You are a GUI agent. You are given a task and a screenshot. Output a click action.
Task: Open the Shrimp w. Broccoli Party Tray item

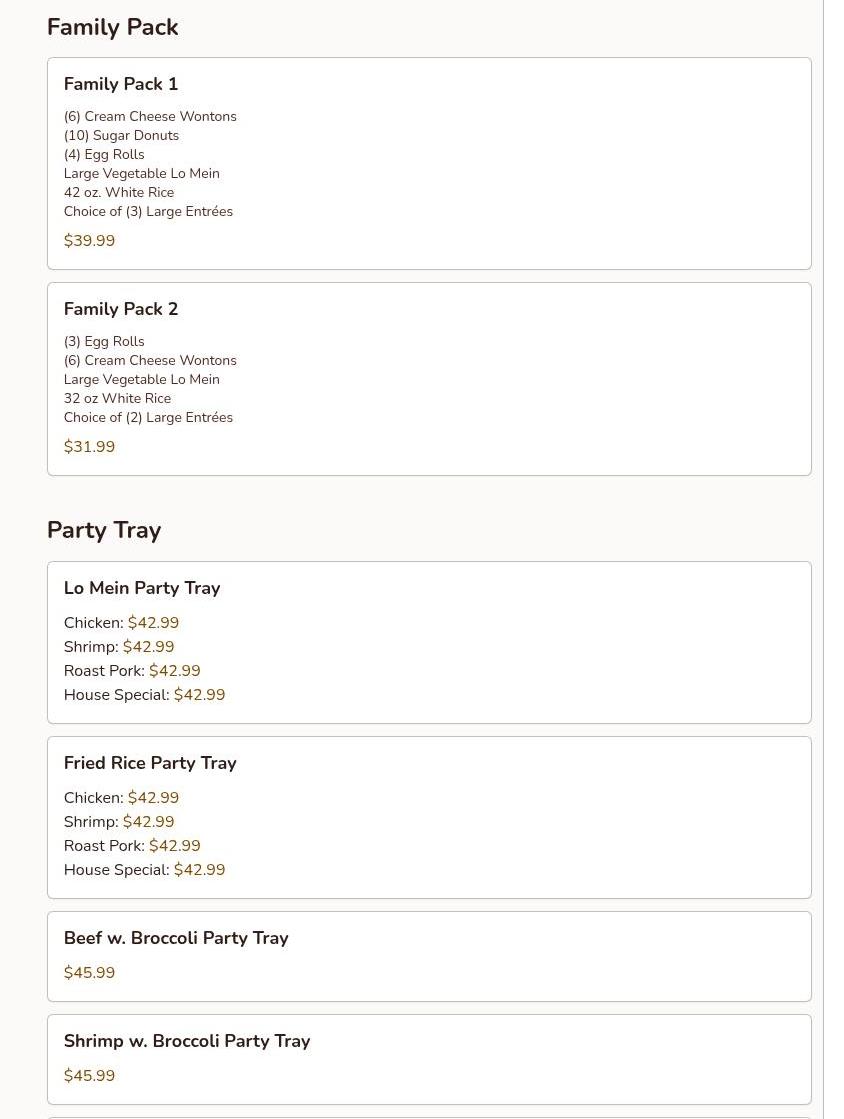coord(187,1041)
